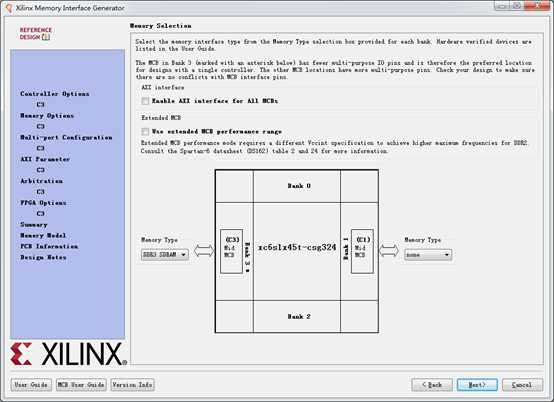Screen dimensions: 554x402
Task: Click the Memory Selection heading
Action: pyautogui.click(x=161, y=26)
